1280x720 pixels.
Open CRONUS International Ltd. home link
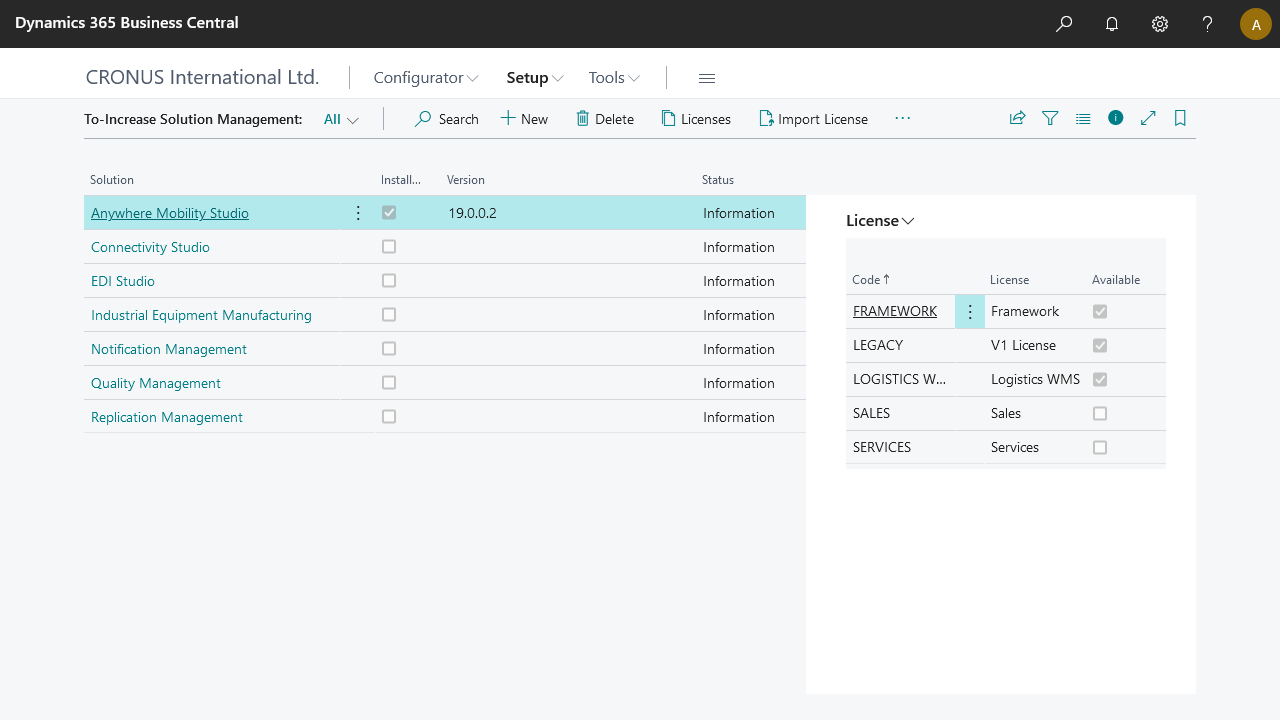point(202,77)
